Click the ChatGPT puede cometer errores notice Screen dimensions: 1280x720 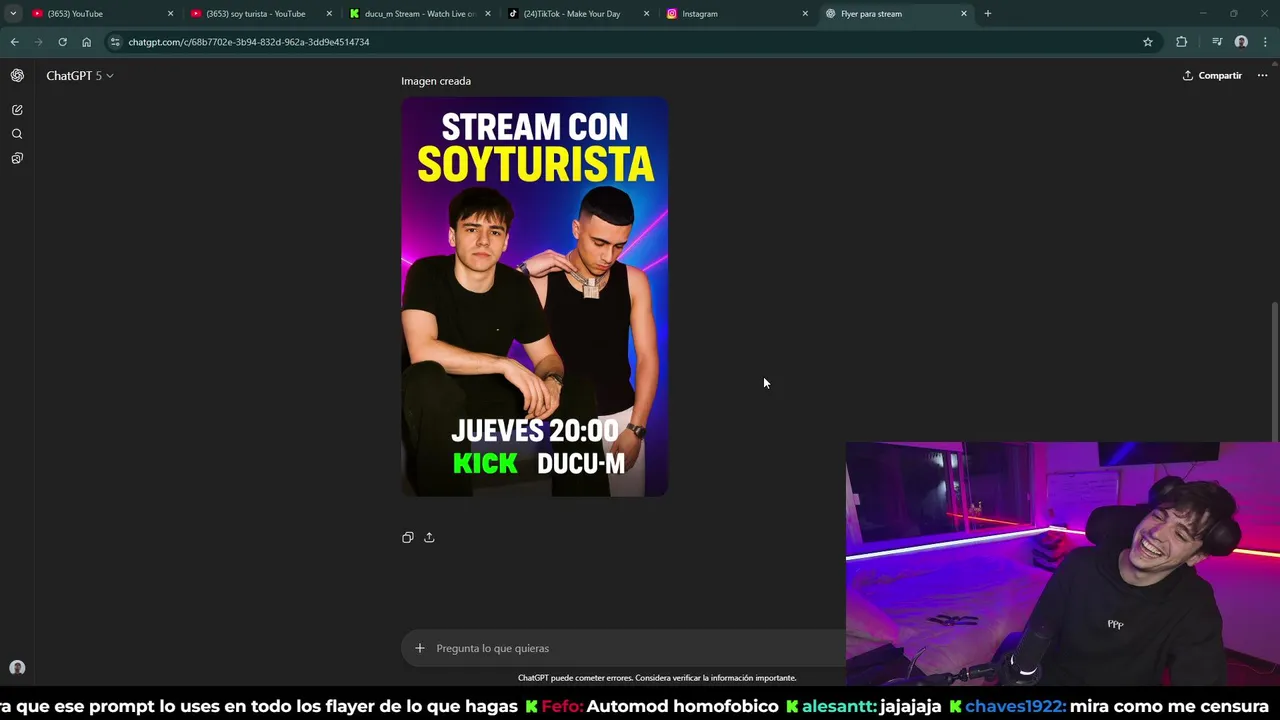click(657, 678)
